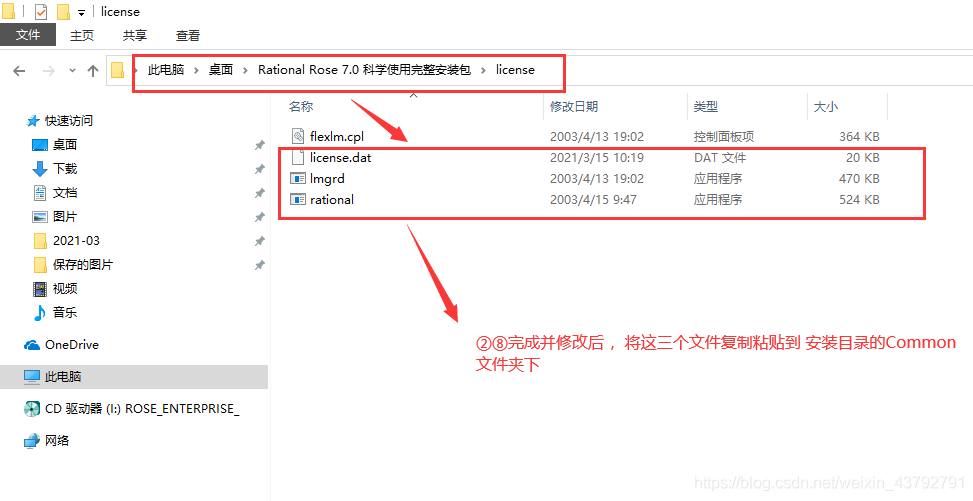Viewport: 973px width, 501px height.
Task: Click the rational file name
Action: pos(332,200)
